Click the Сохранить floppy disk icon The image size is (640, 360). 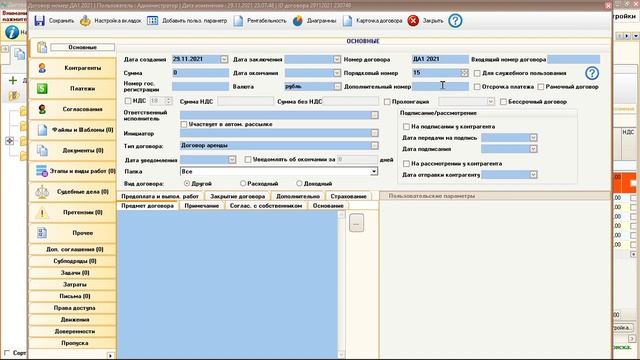coord(40,20)
